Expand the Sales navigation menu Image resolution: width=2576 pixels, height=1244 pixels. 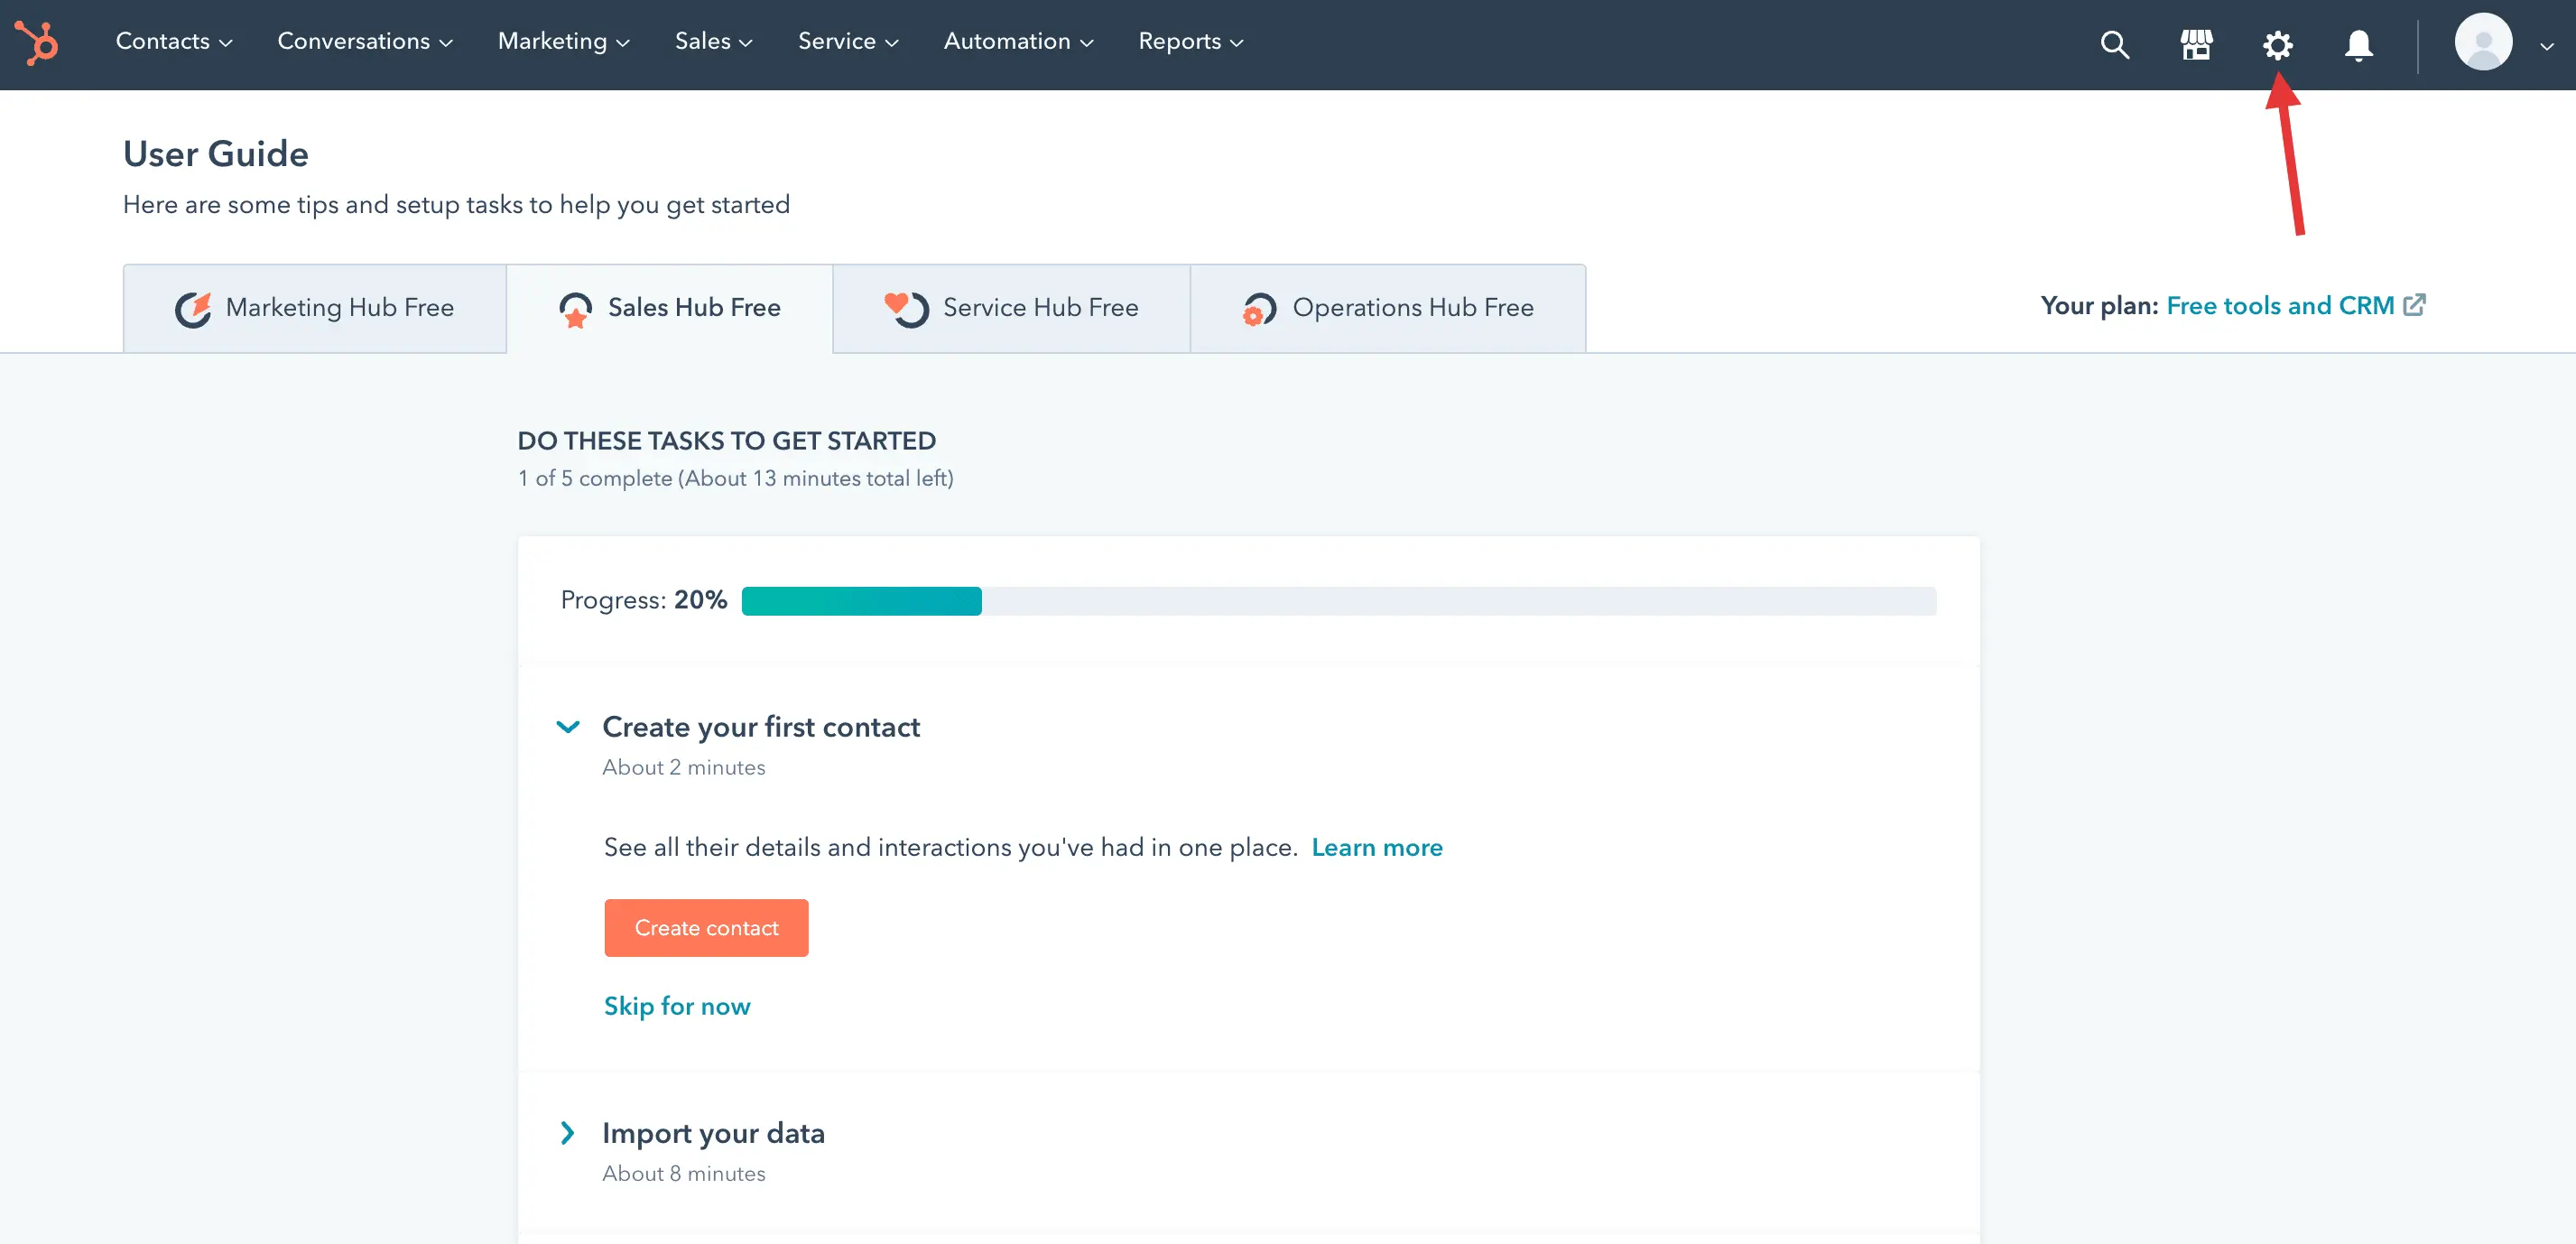click(x=714, y=41)
